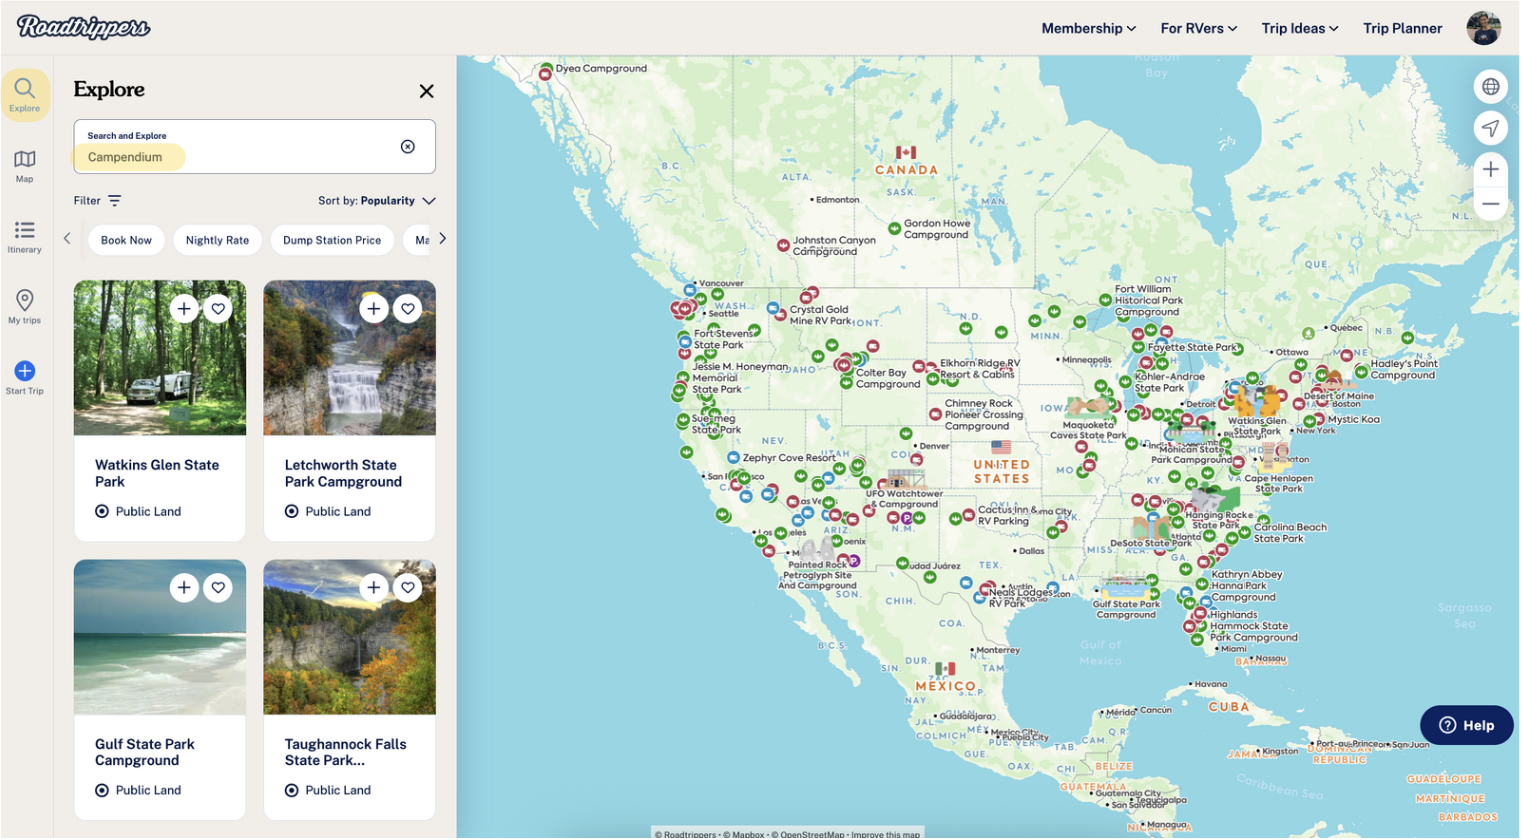Open Letchworth State Park Campground title
The height and width of the screenshot is (840, 1522).
(x=343, y=473)
